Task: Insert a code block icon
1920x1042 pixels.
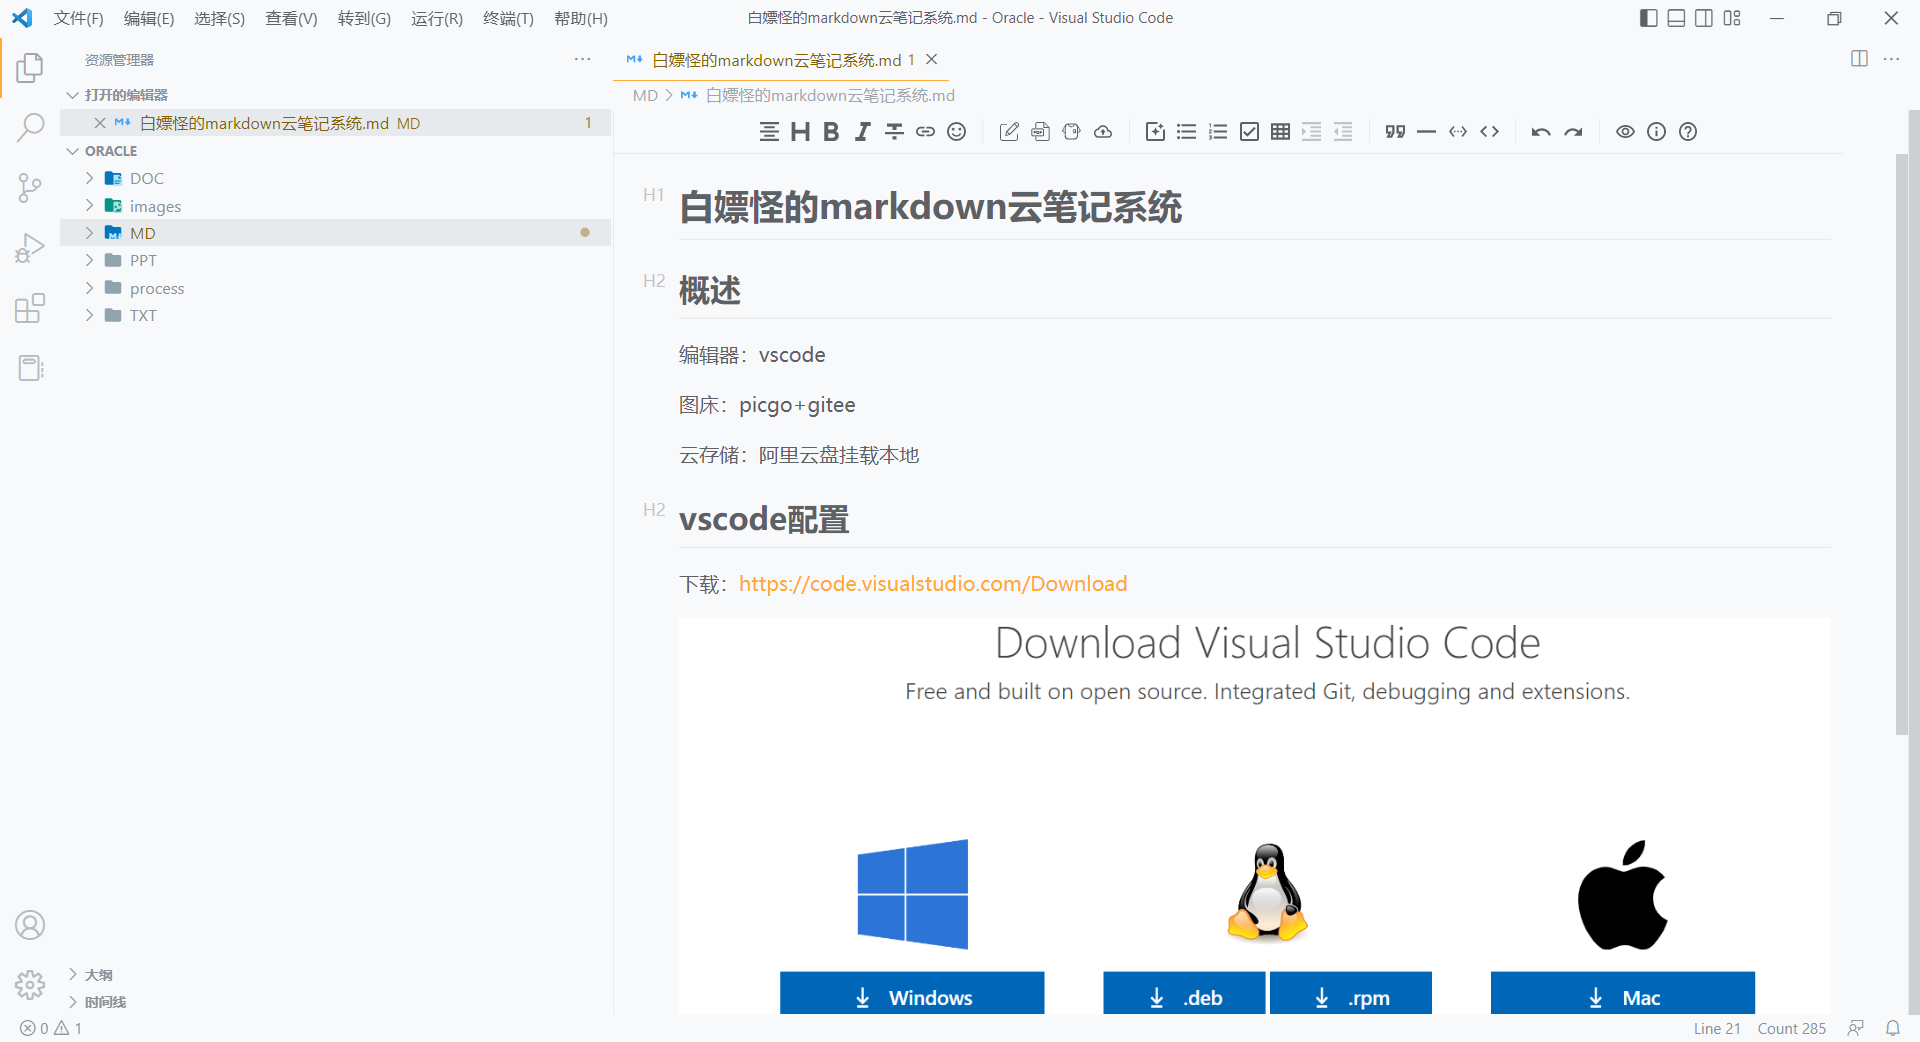Action: [1489, 132]
